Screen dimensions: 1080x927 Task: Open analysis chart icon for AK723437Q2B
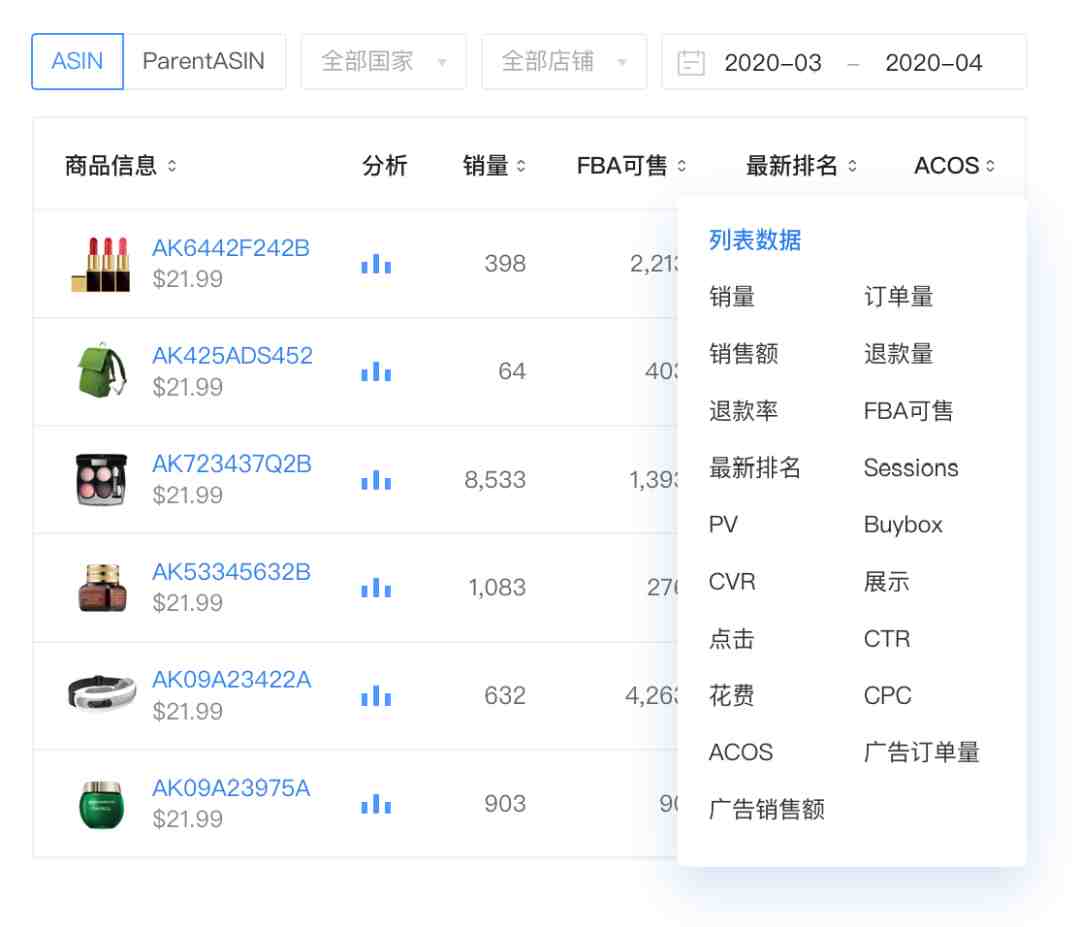click(x=376, y=480)
